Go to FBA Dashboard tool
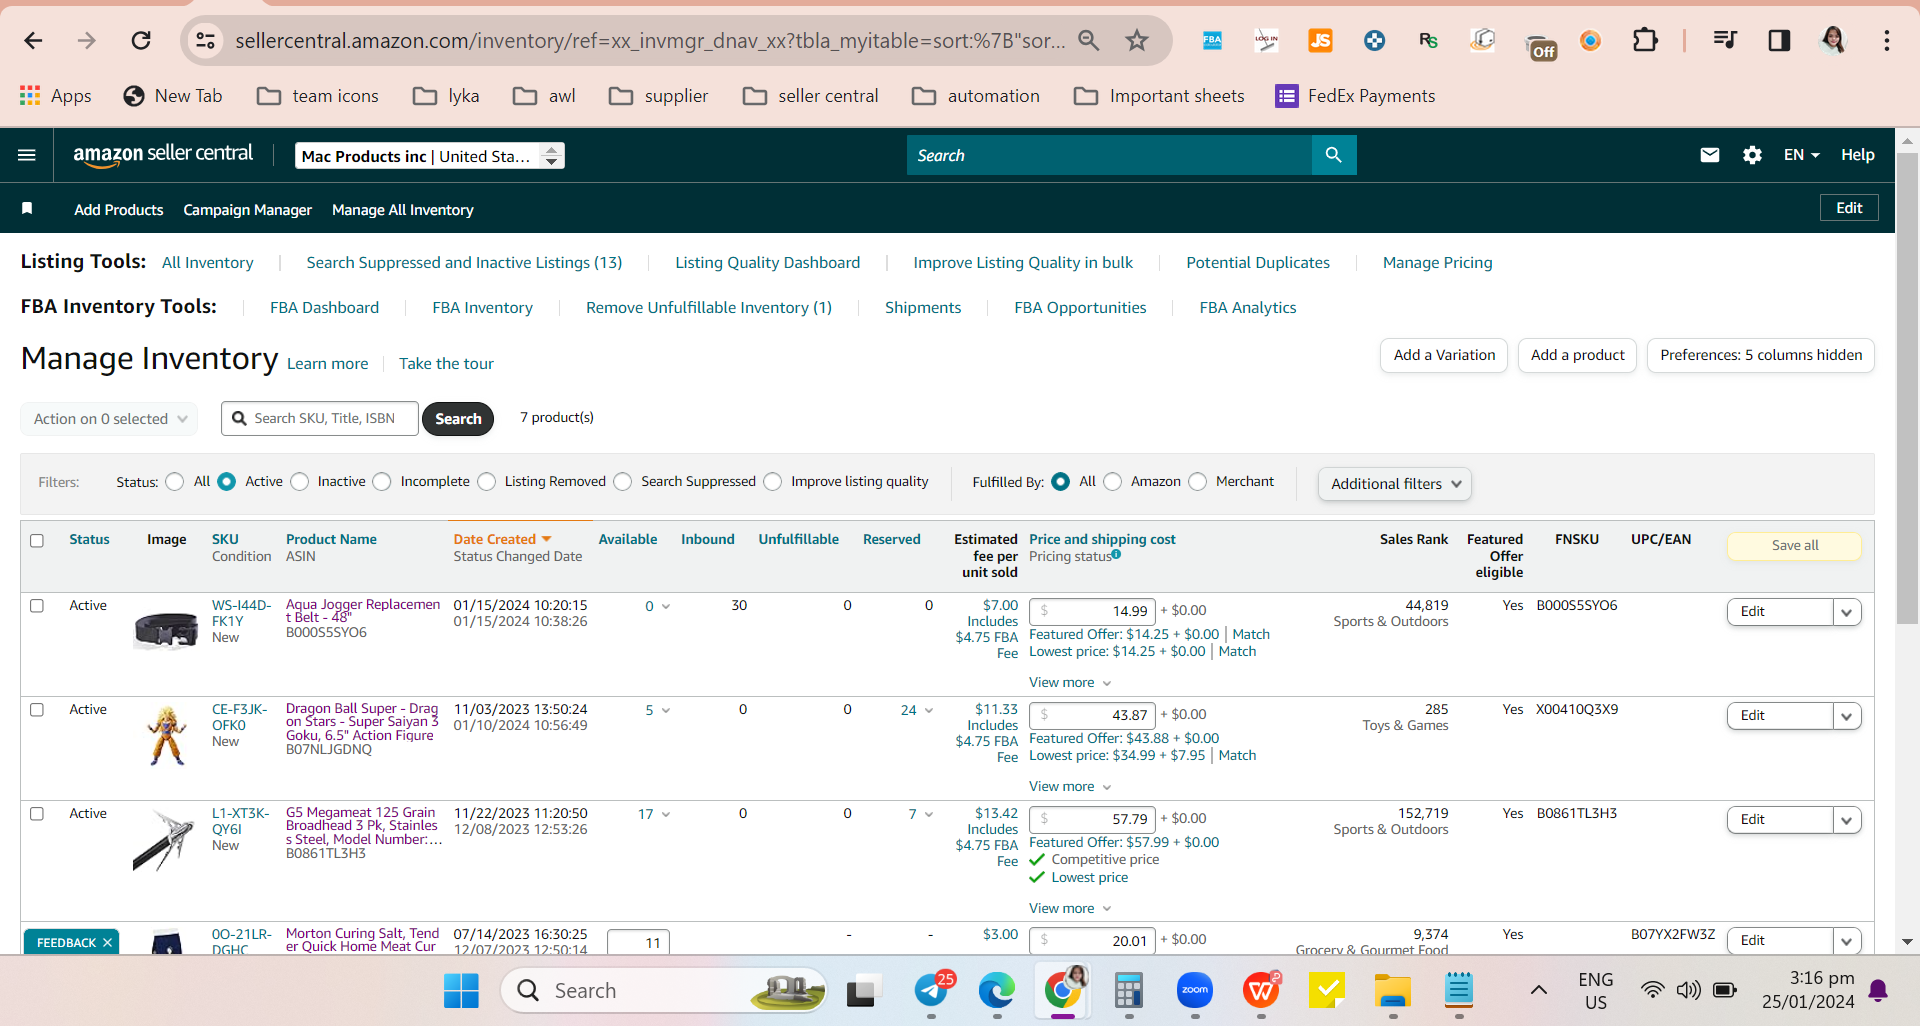1920x1026 pixels. (324, 308)
